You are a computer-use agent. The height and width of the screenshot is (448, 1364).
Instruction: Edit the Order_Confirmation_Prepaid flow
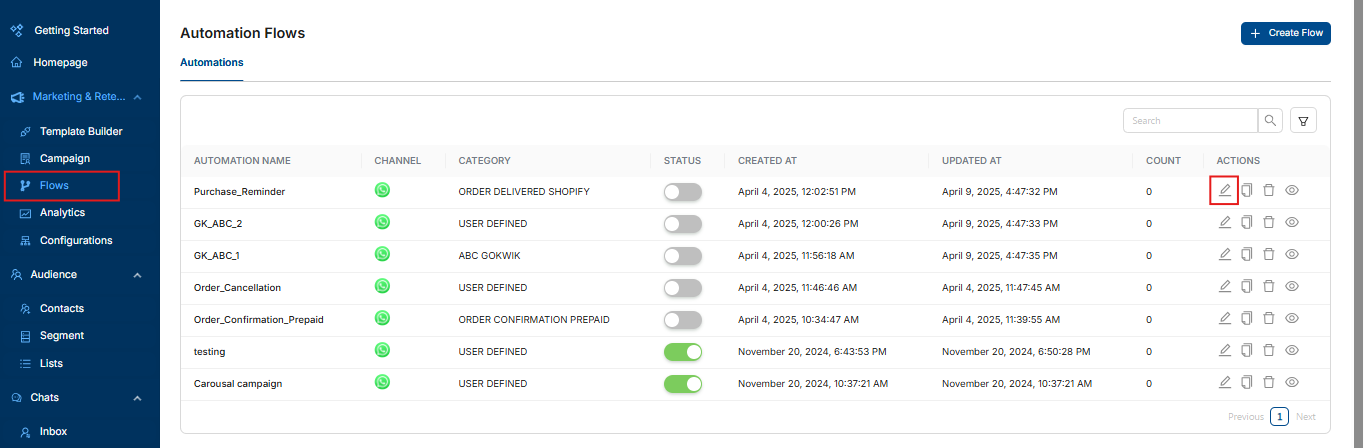click(x=1224, y=318)
